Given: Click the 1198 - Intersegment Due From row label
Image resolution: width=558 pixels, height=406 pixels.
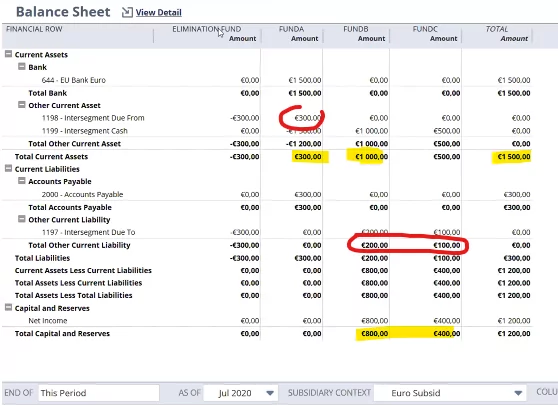Looking at the screenshot, I should 93,118.
